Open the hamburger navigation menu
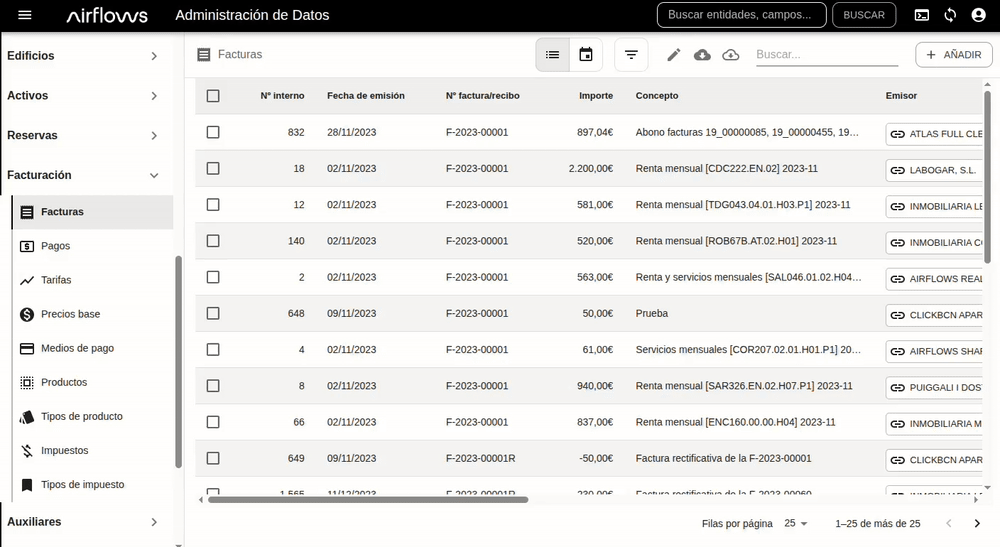1000x547 pixels. (x=25, y=15)
